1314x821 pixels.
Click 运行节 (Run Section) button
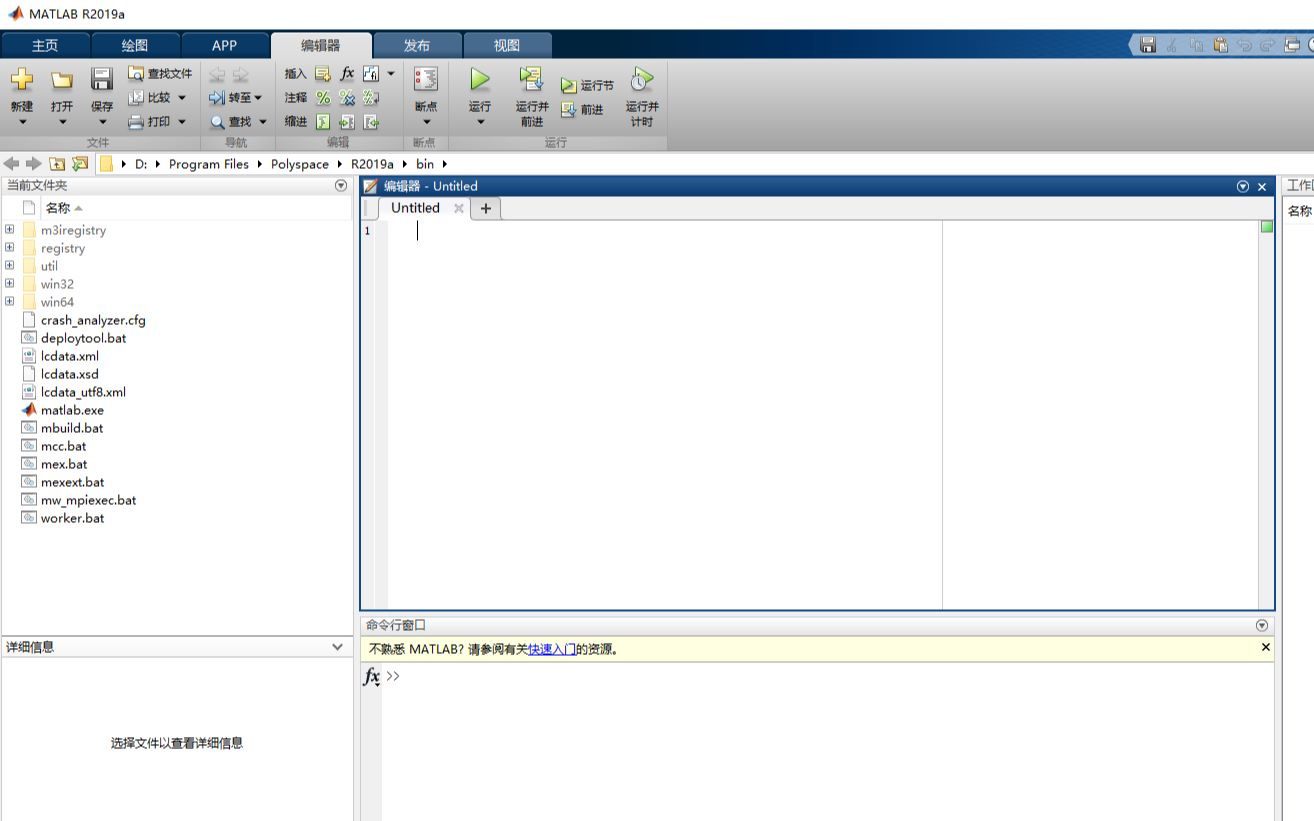pos(588,85)
